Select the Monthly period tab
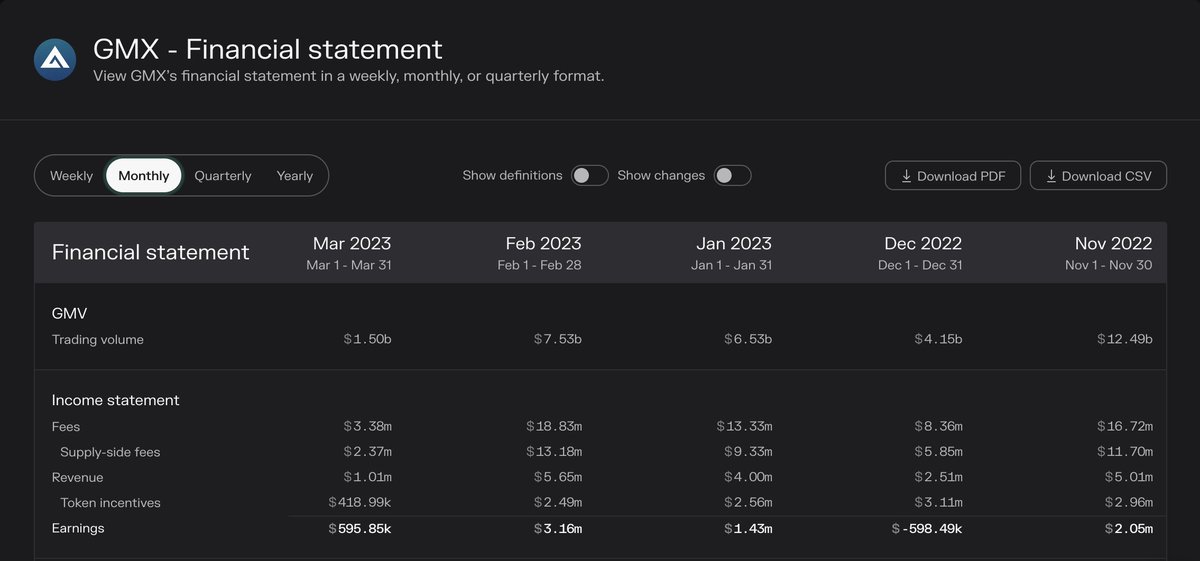Viewport: 1200px width, 561px height. 144,176
